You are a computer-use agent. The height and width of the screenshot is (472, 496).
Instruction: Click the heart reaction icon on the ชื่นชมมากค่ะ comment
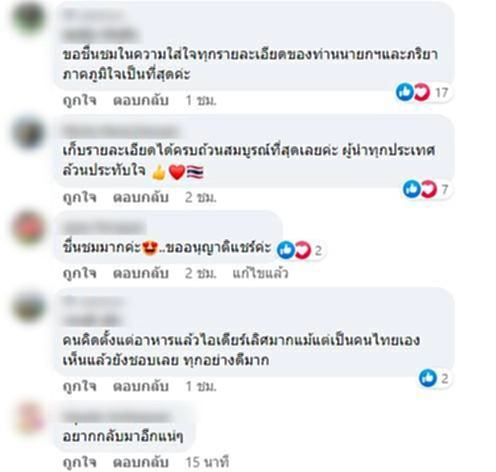pos(303,250)
